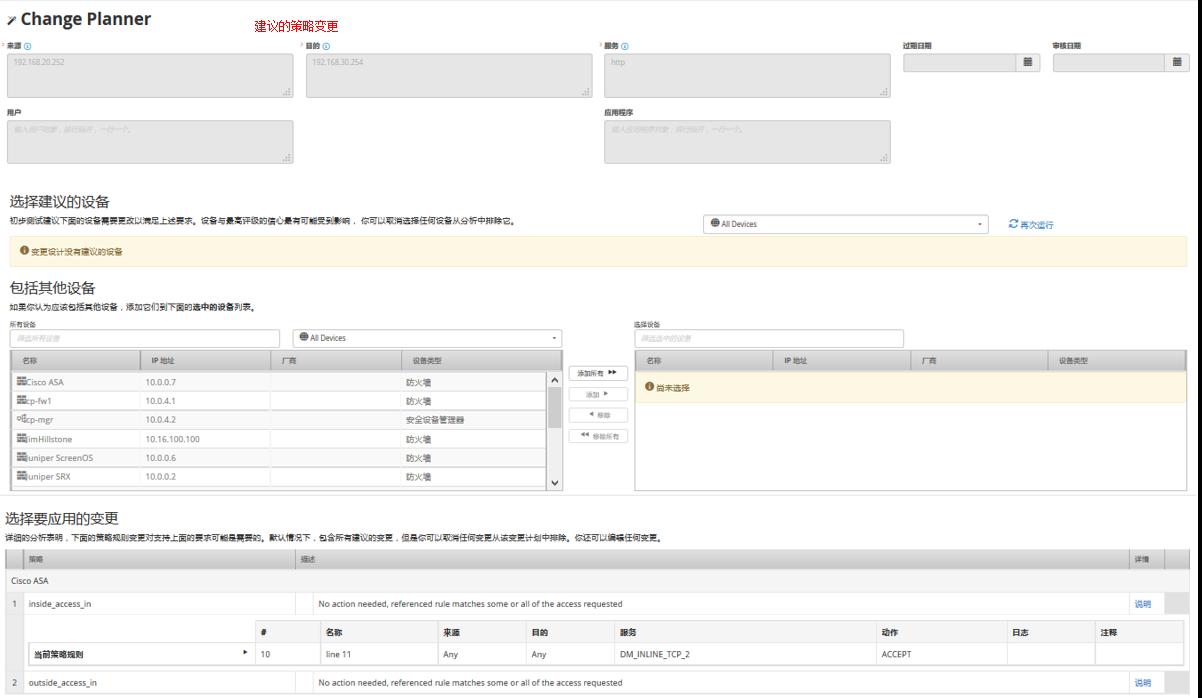Open All Devices filter above device list
This screenshot has width=1202, height=698.
(427, 338)
